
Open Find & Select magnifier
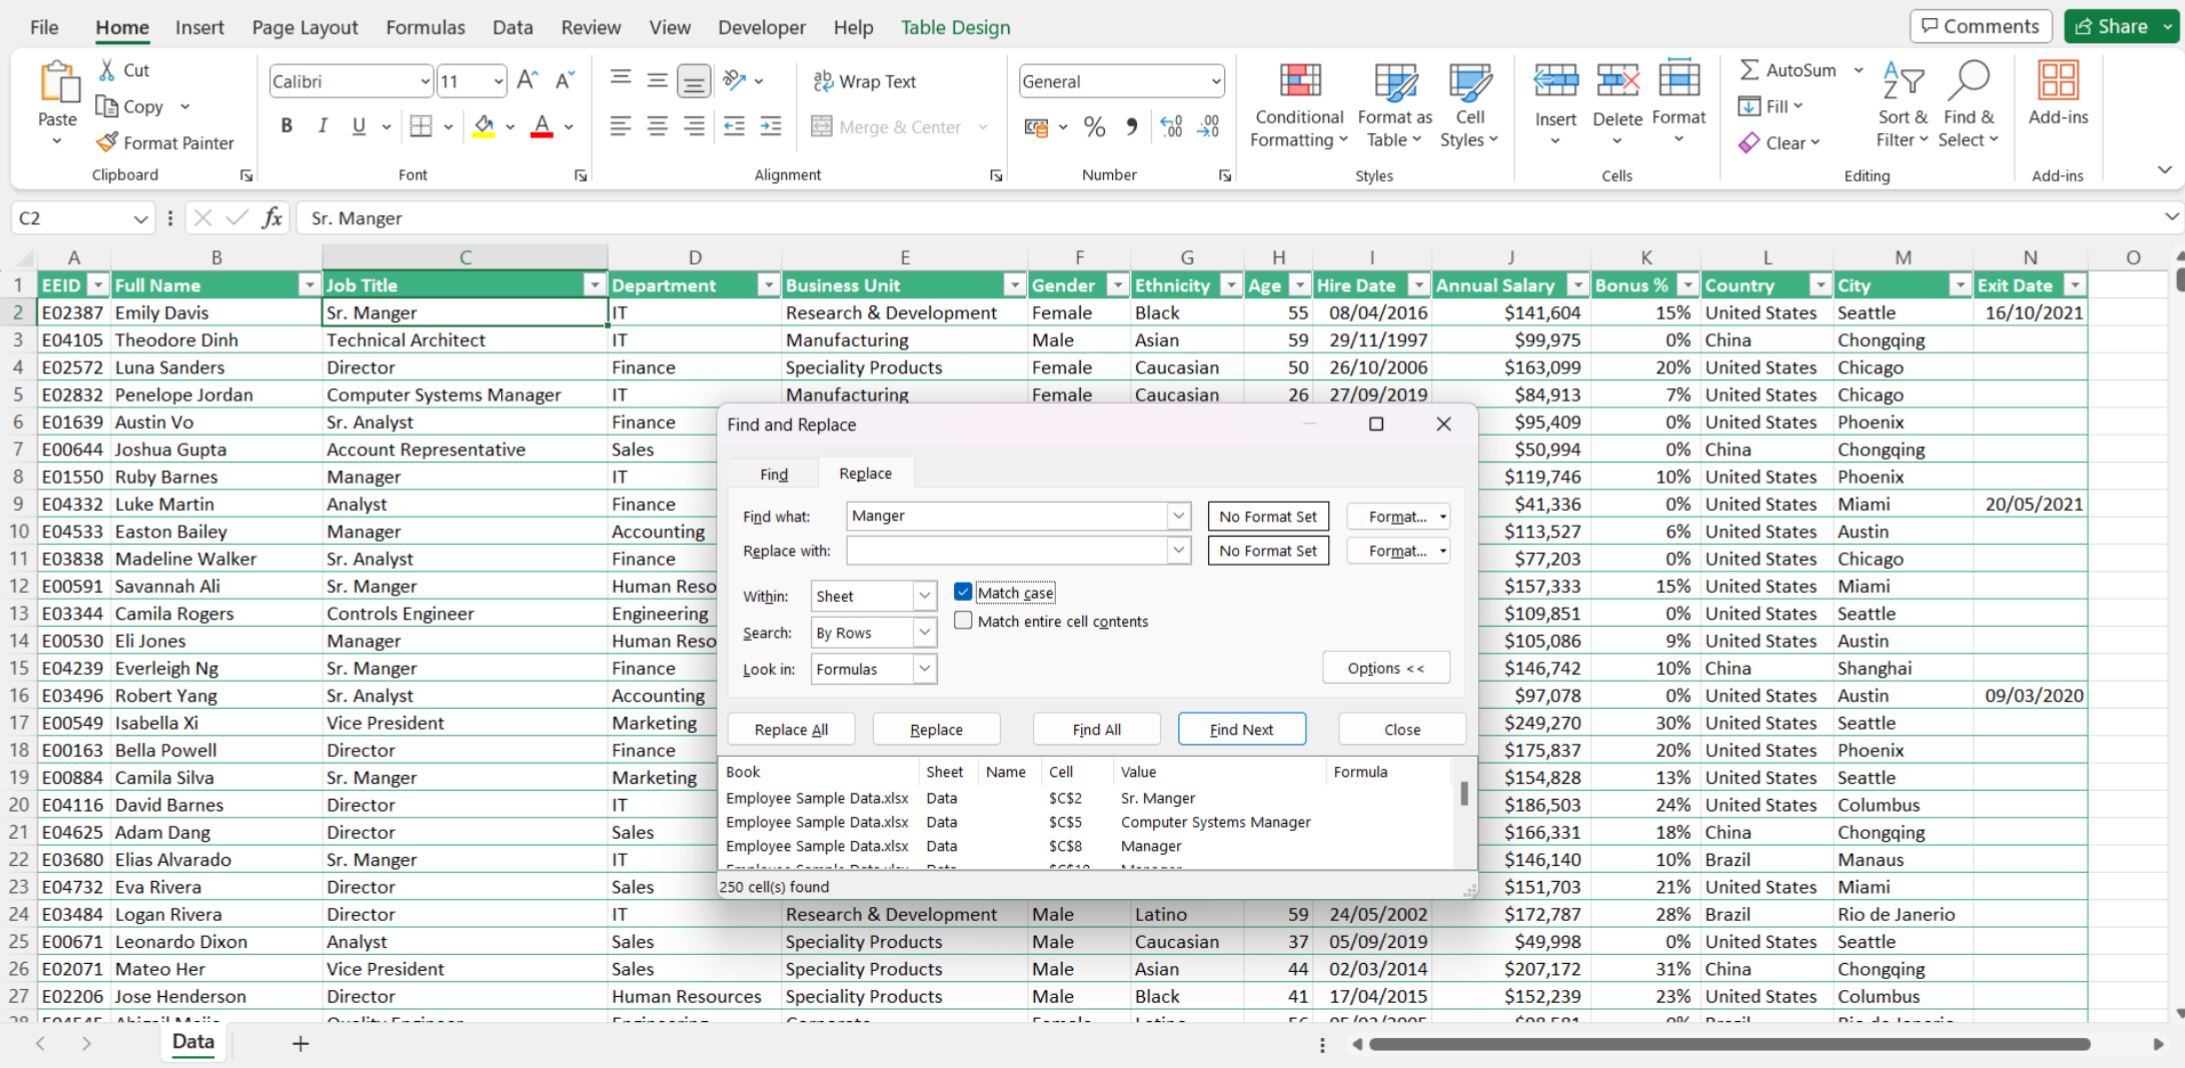pyautogui.click(x=1969, y=105)
